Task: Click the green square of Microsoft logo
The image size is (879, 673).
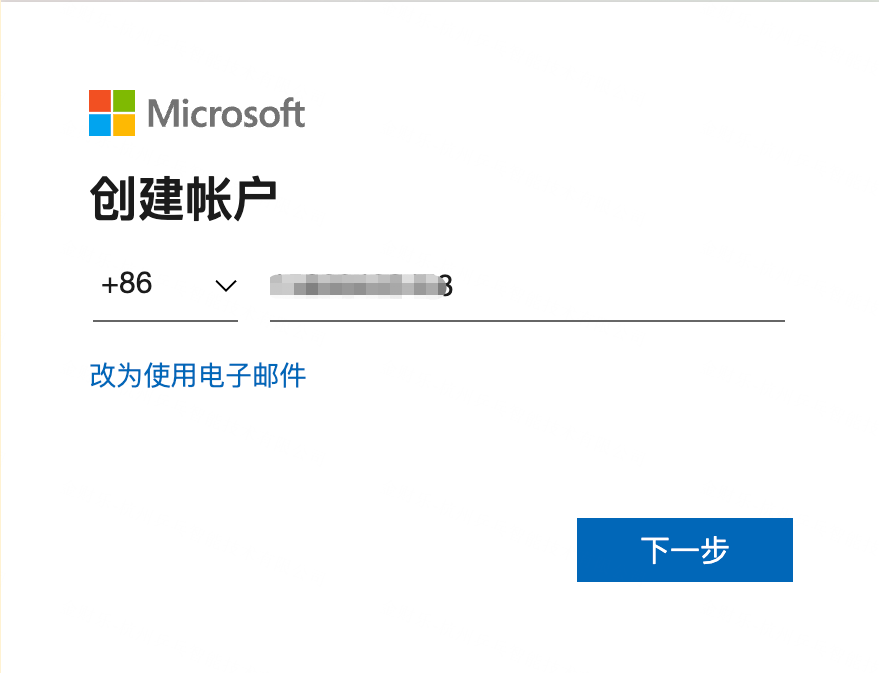Action: pyautogui.click(x=124, y=101)
